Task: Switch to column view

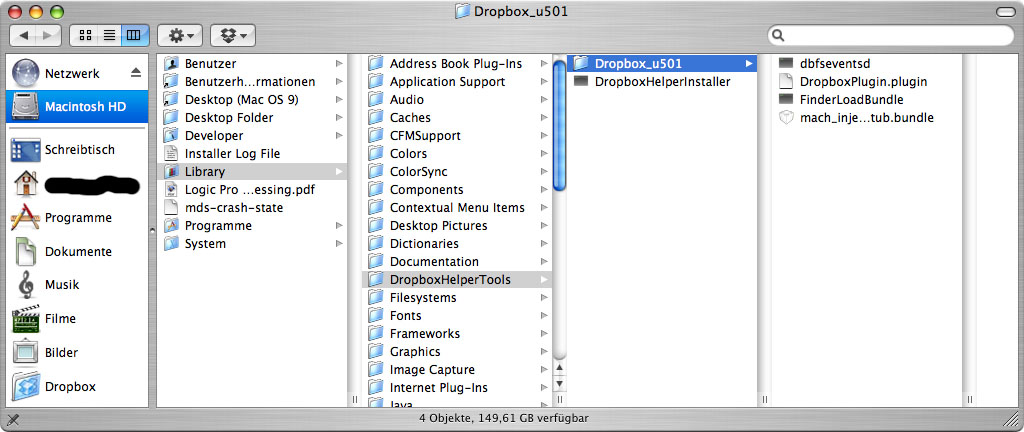Action: (x=135, y=35)
